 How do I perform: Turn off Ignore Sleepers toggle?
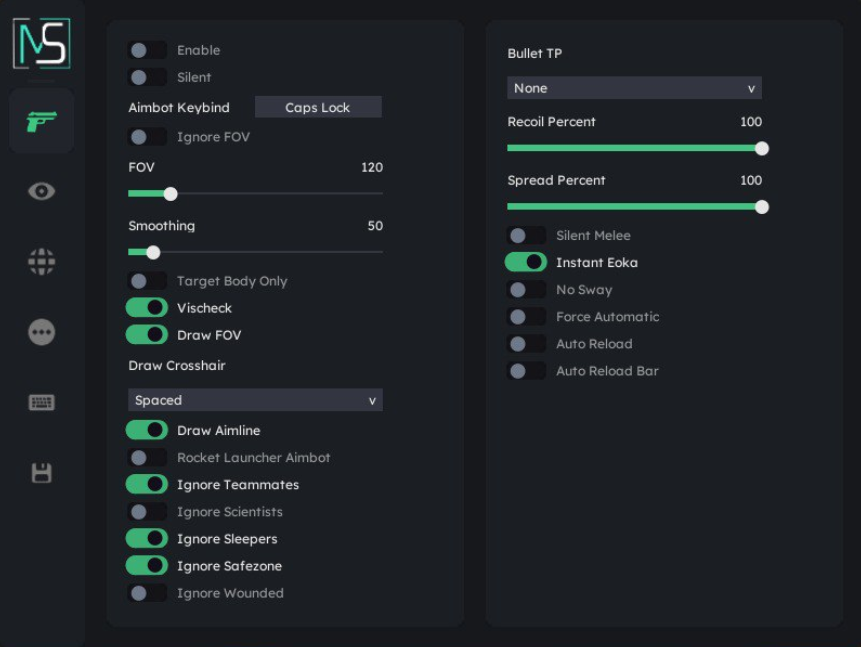pyautogui.click(x=147, y=539)
